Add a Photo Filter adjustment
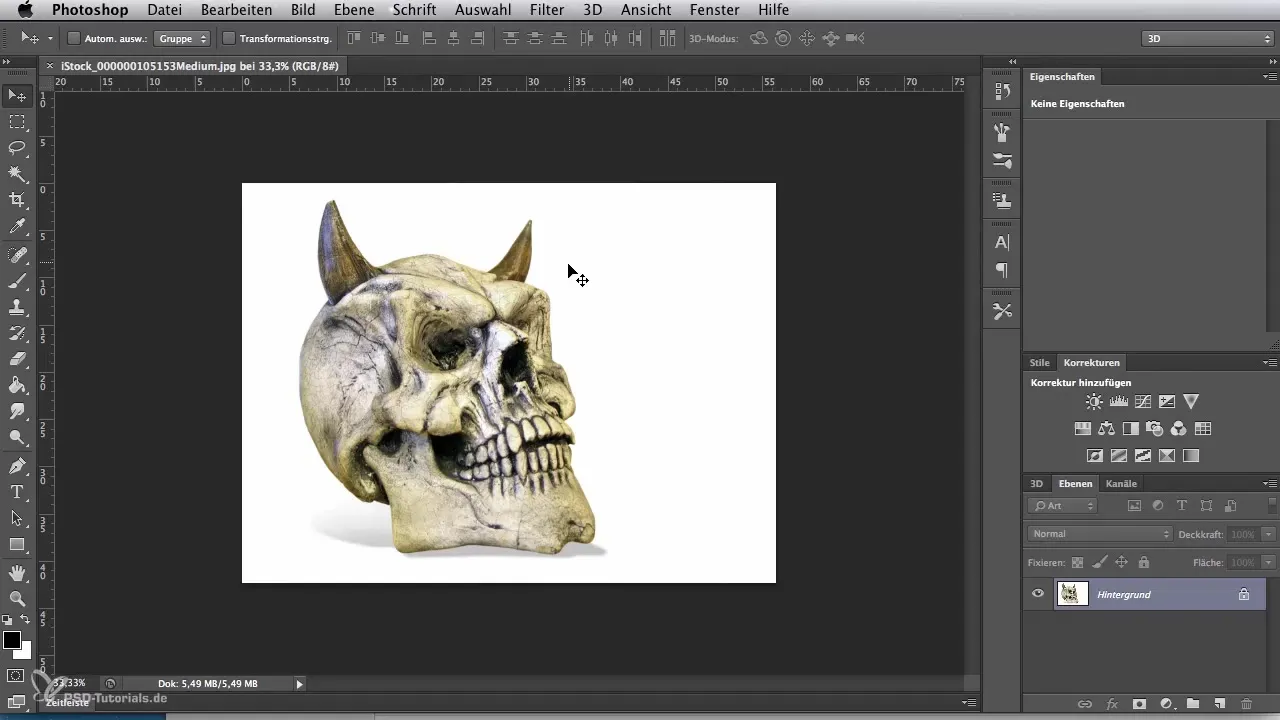1280x720 pixels. tap(1154, 429)
